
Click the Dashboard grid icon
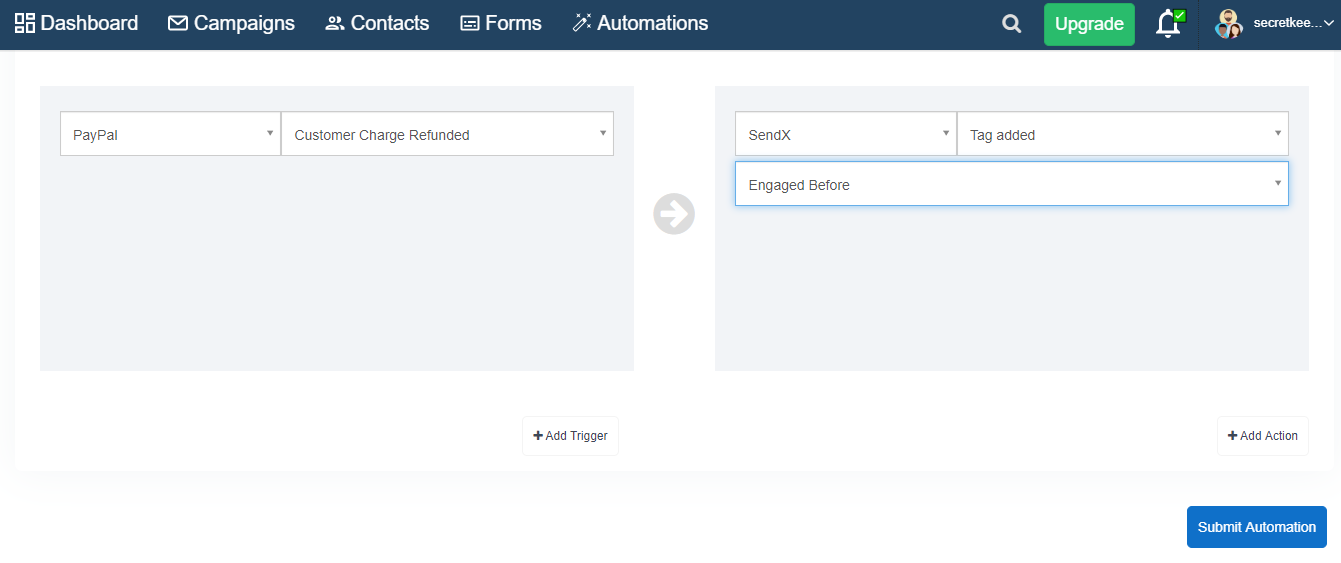pyautogui.click(x=24, y=23)
